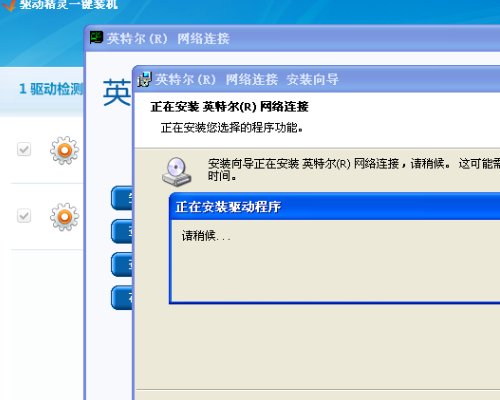Screen dimensions: 500x400
Task: Click the first blue button in Intel window
Action: click(122, 198)
